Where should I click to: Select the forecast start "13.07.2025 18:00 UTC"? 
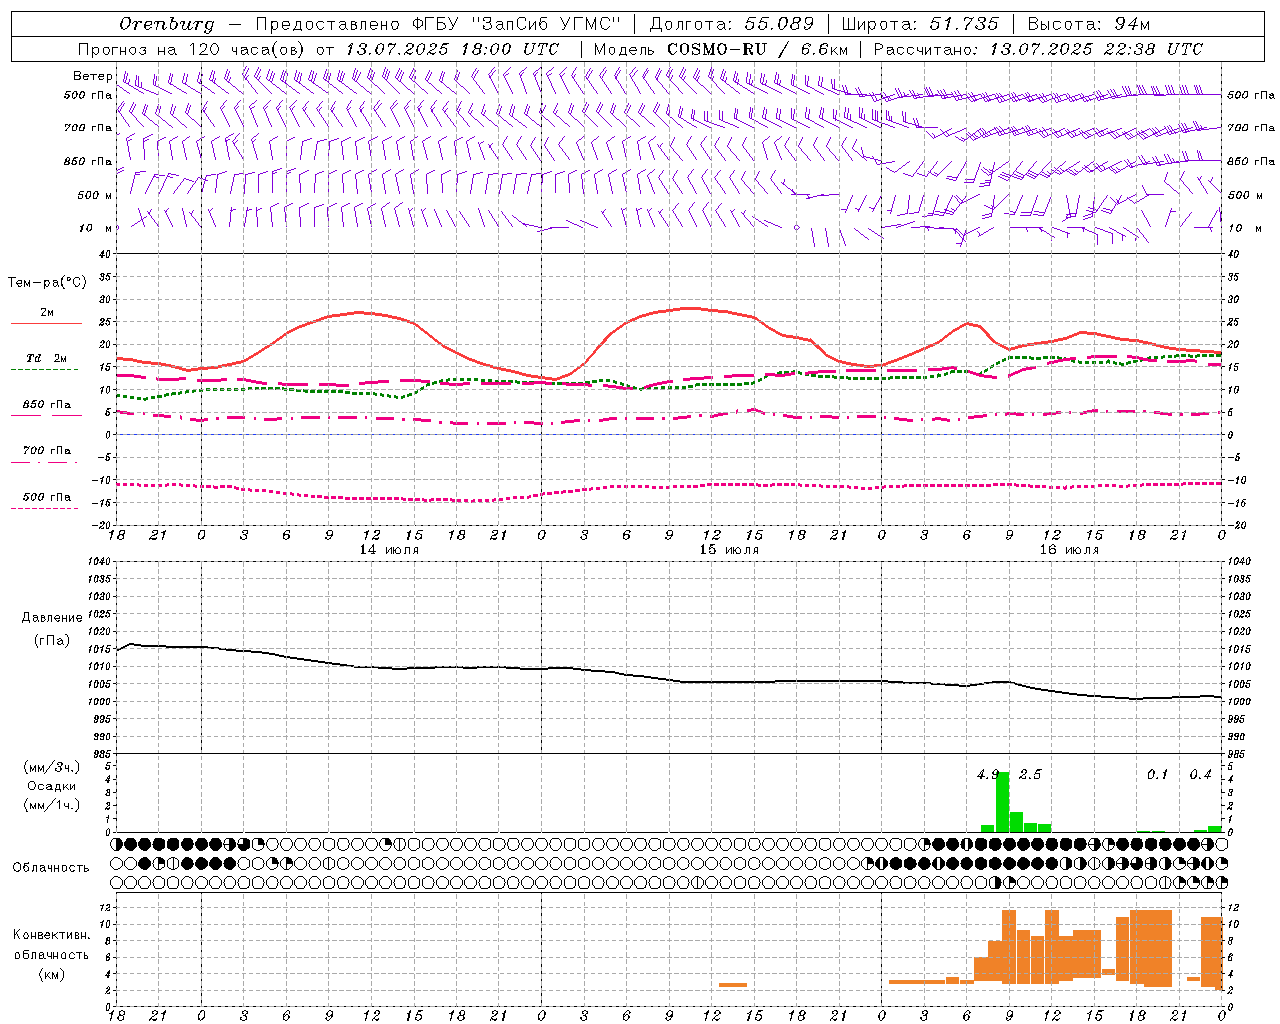[x=452, y=49]
